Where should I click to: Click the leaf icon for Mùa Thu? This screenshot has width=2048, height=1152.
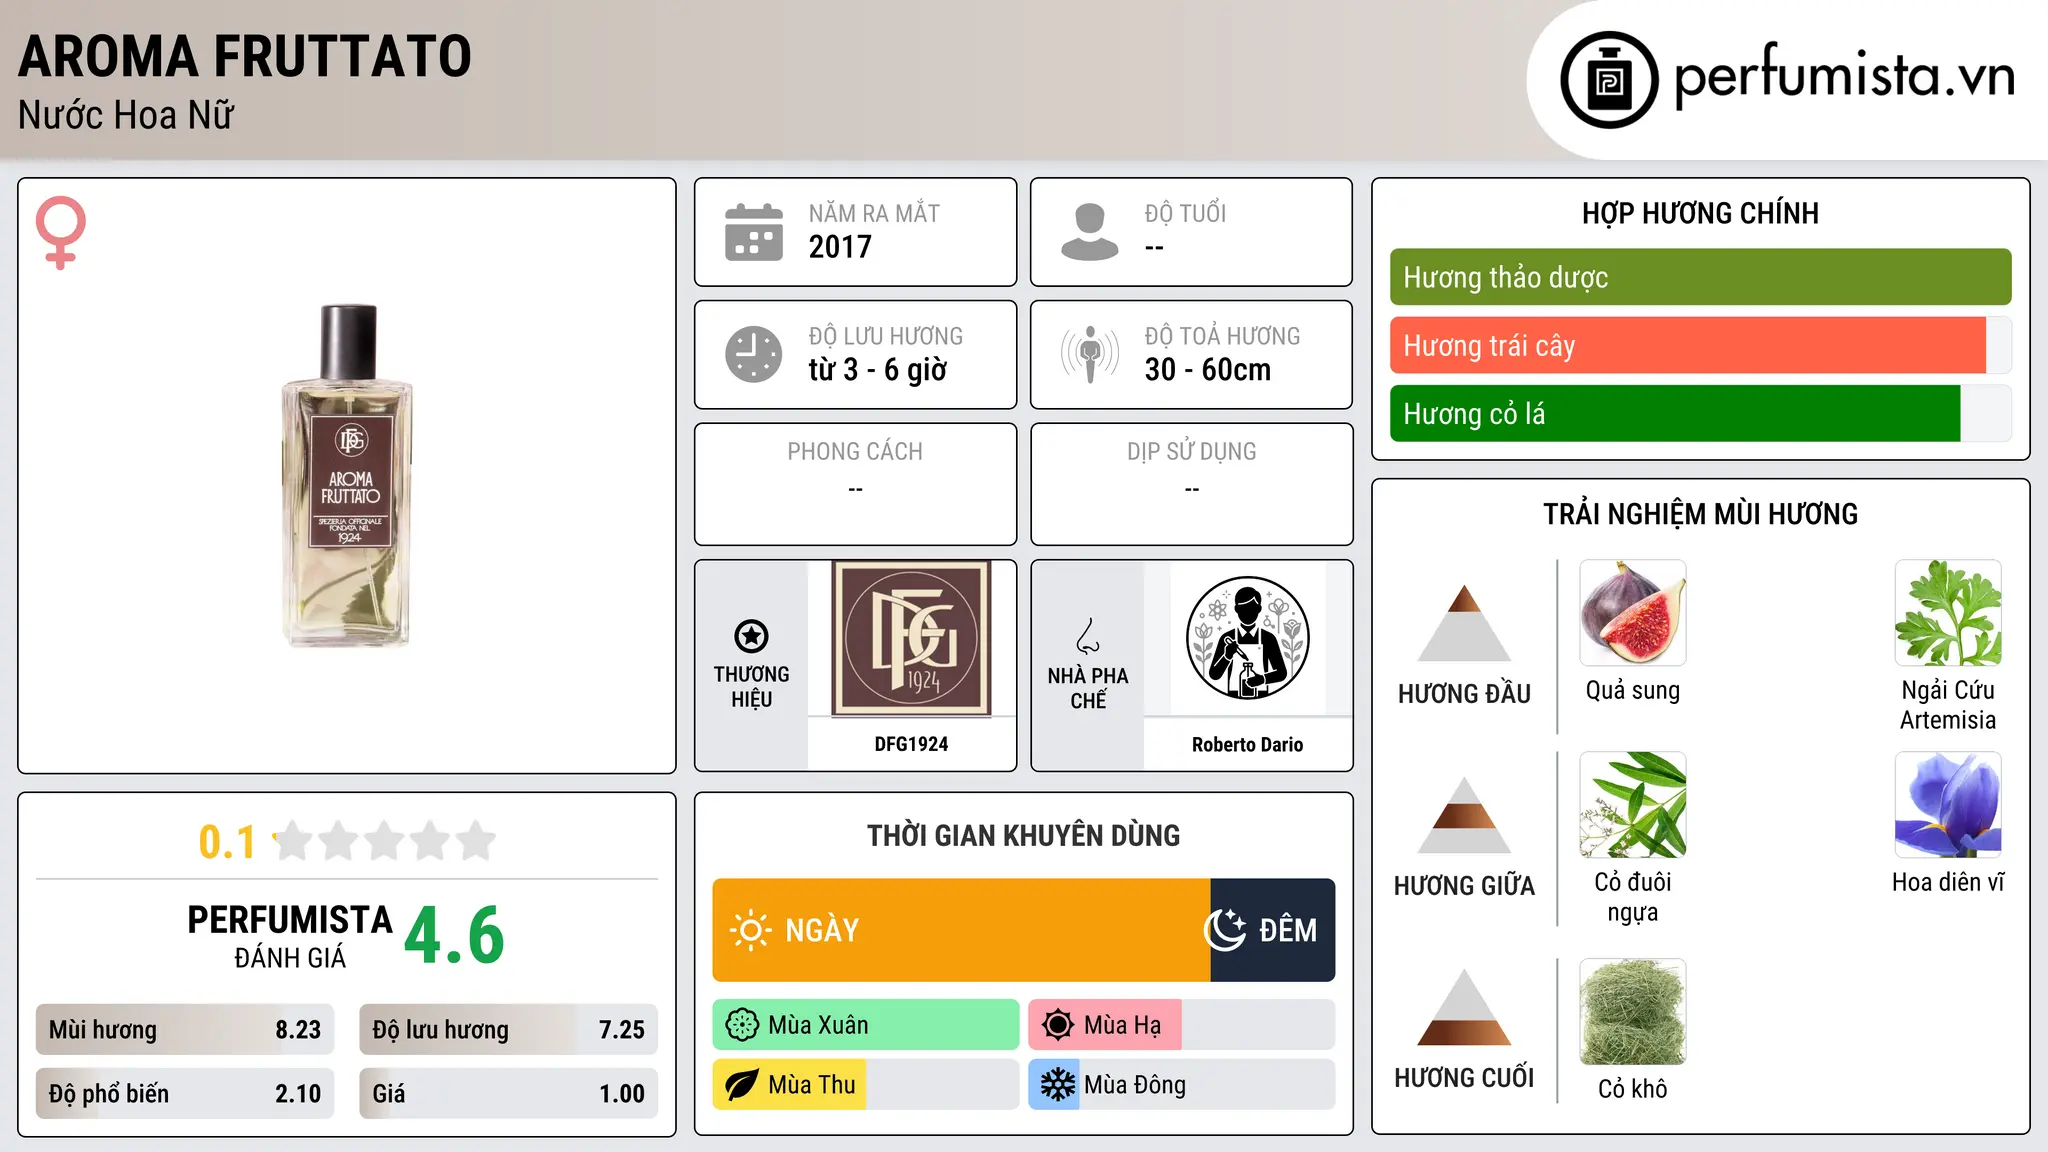tap(742, 1085)
